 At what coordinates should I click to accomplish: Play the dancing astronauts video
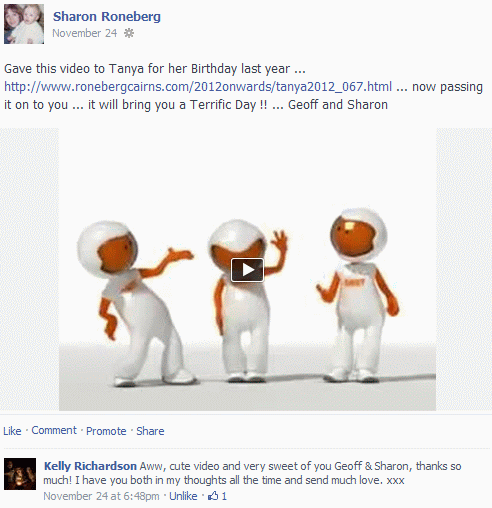tap(247, 270)
